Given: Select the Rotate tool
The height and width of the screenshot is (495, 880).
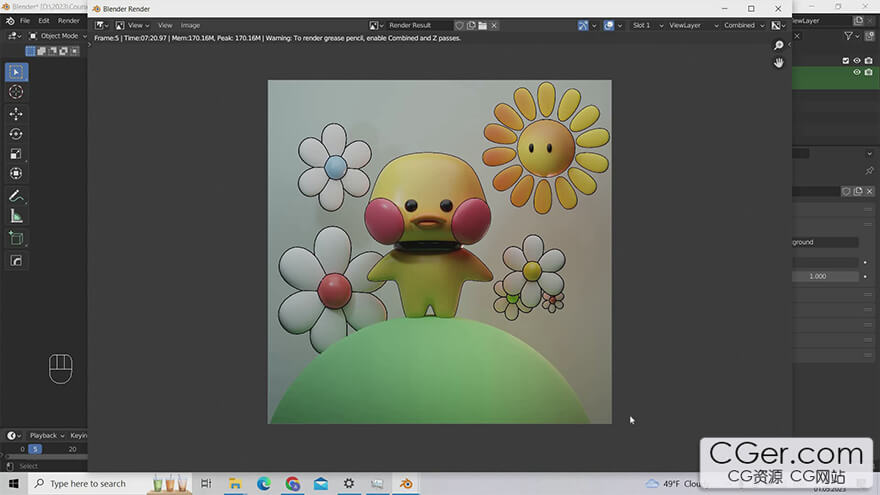Looking at the screenshot, I should pyautogui.click(x=16, y=134).
